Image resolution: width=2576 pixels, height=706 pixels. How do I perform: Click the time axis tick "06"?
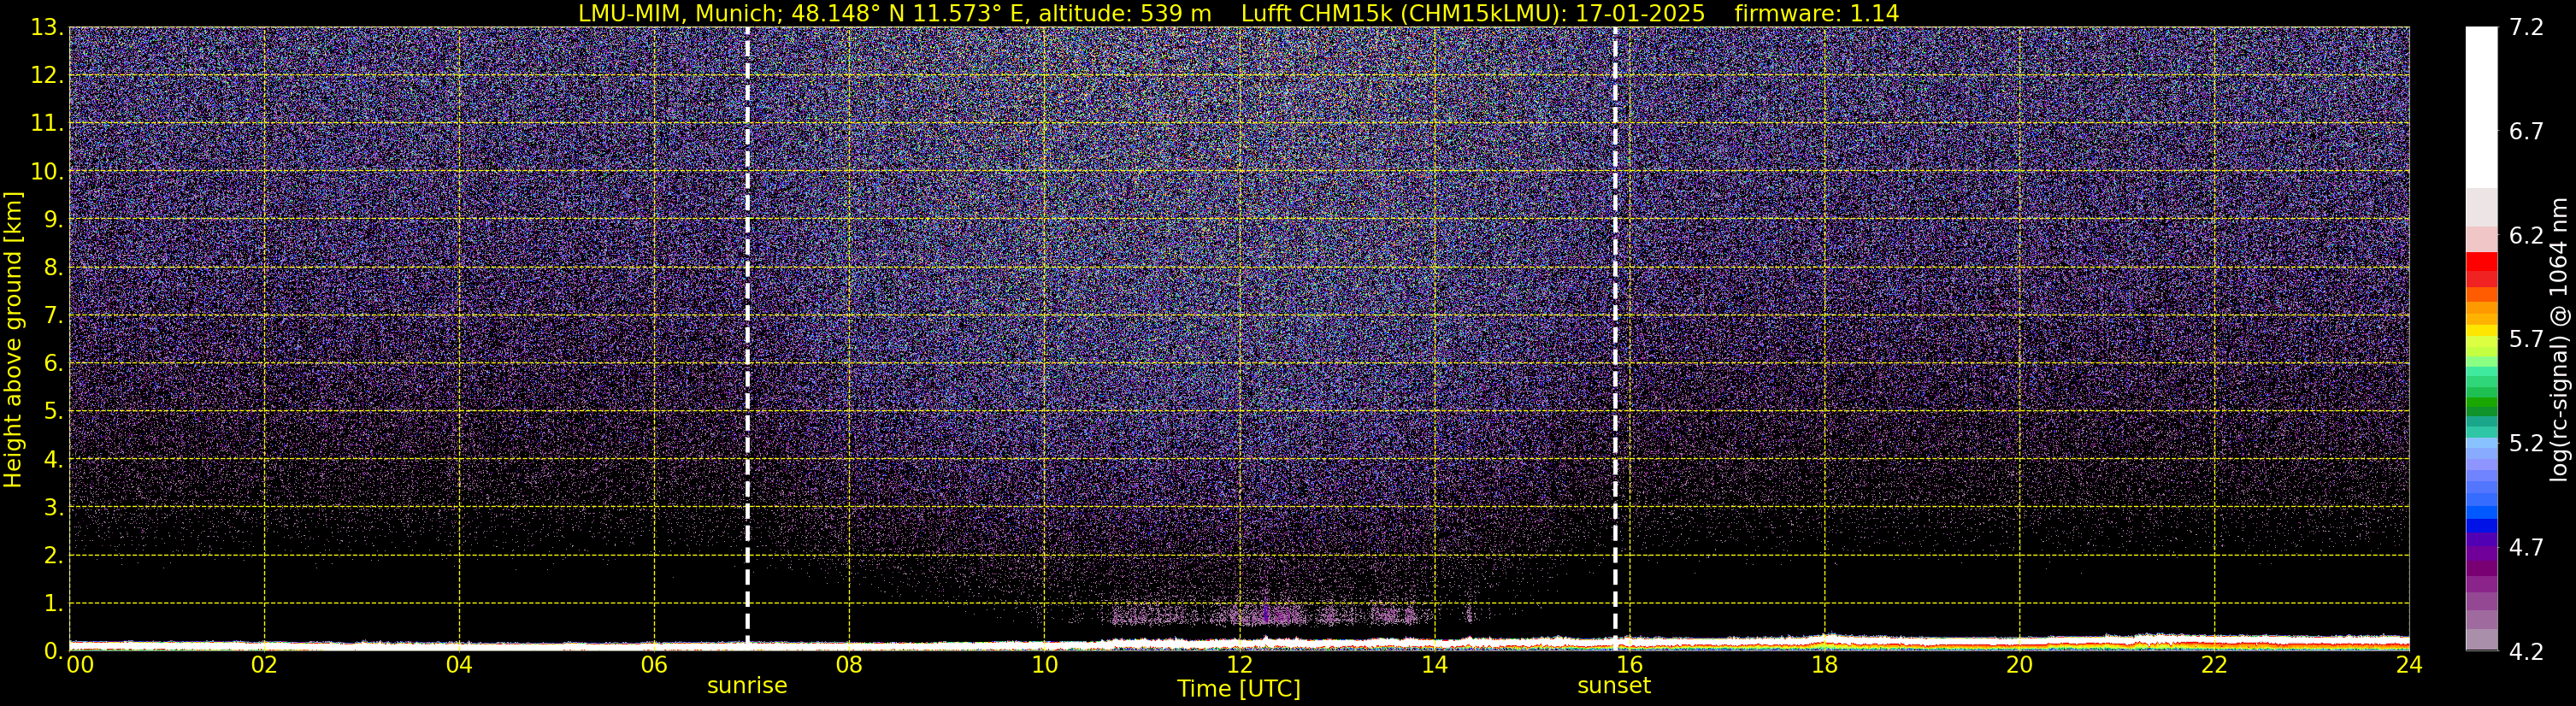coord(654,665)
